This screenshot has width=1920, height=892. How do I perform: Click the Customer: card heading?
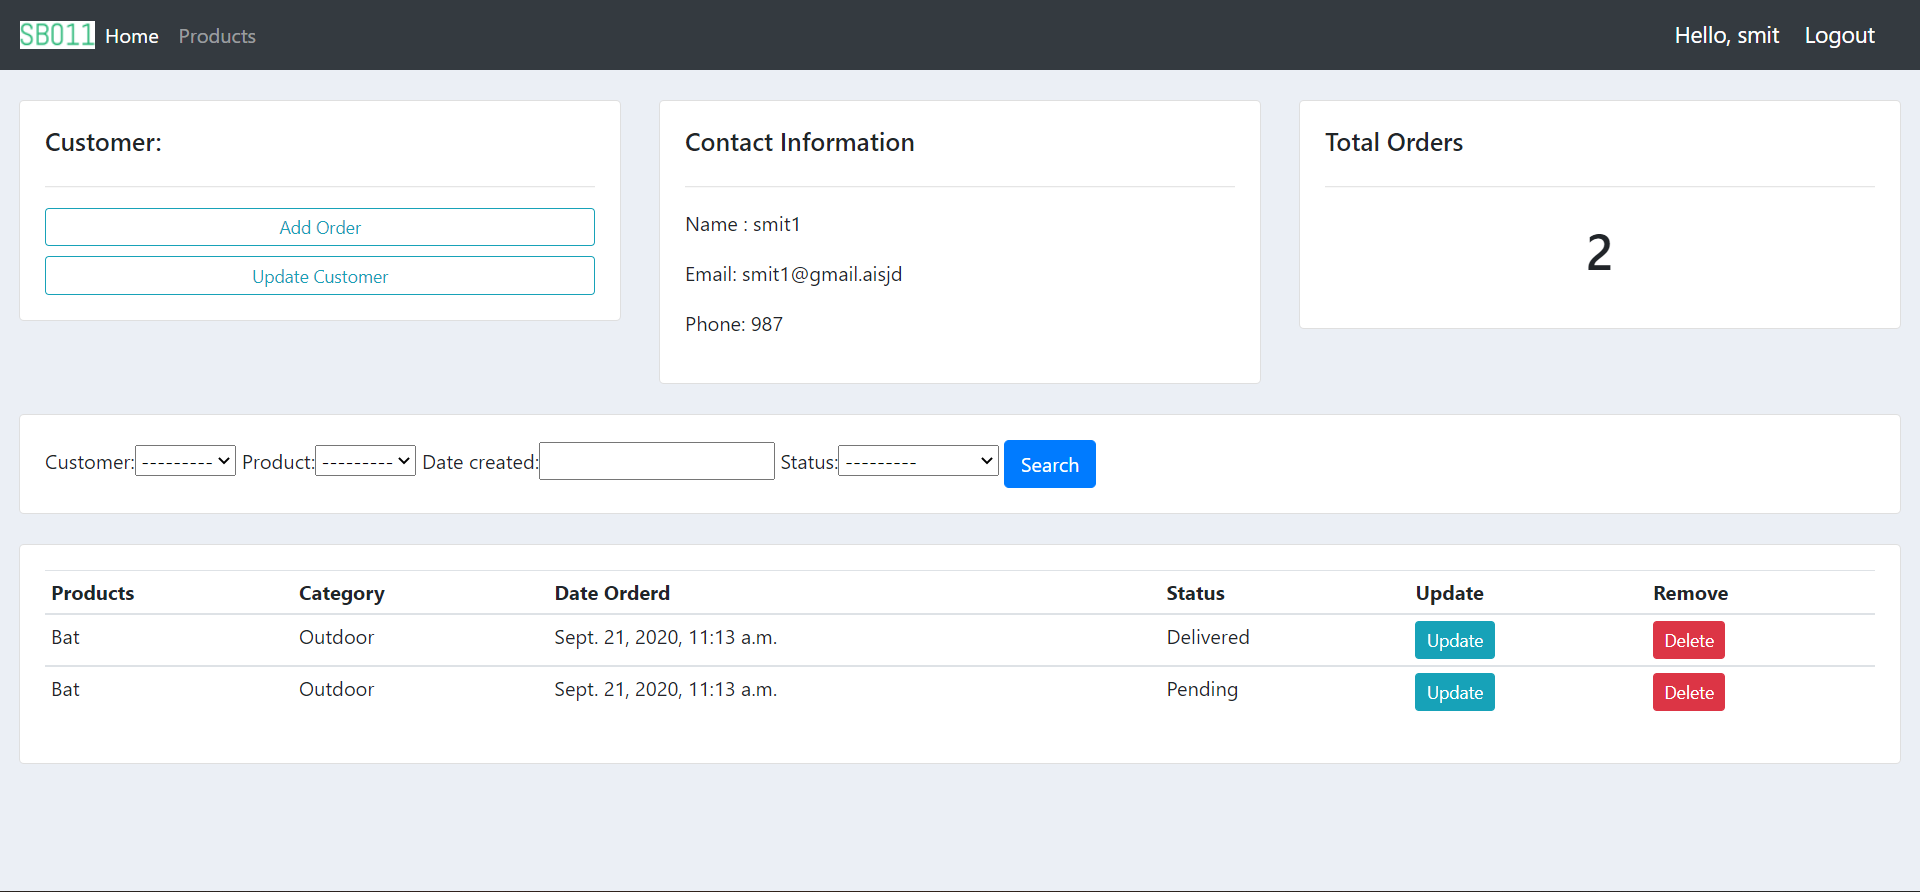pos(103,142)
